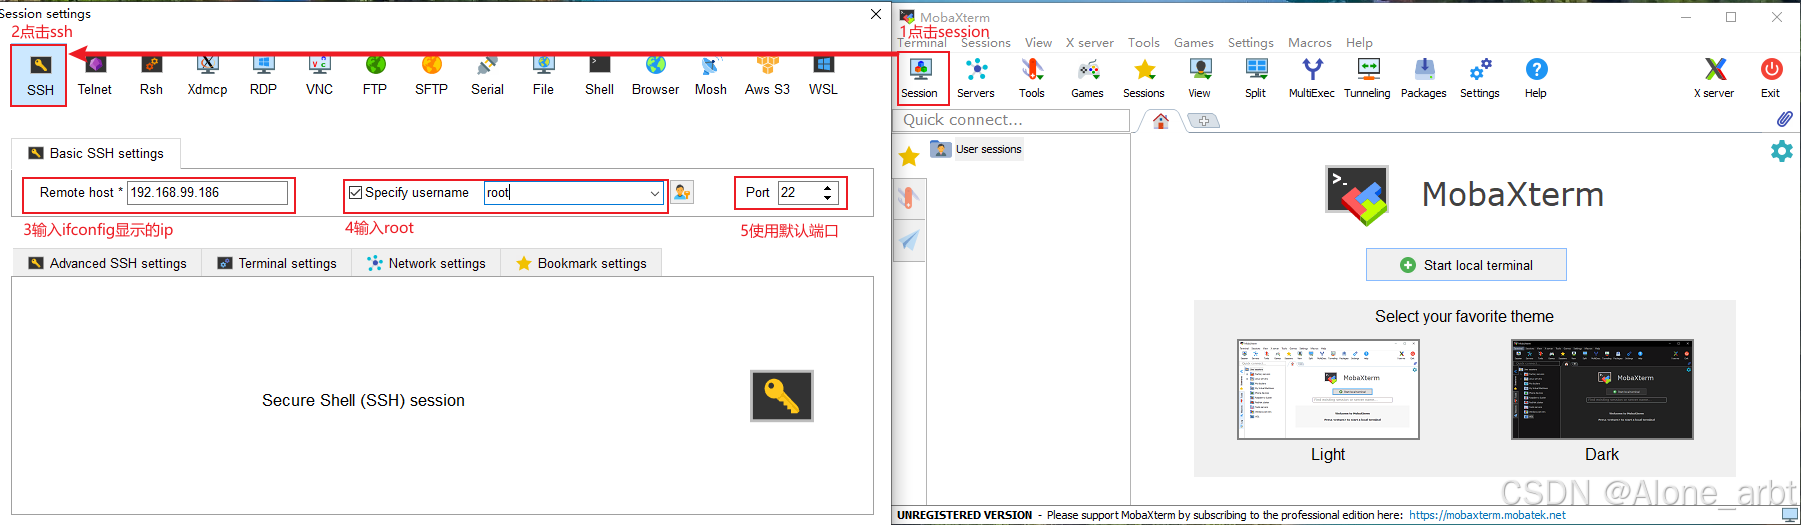Click Start local terminal button
Screen dimensions: 1801x525
(x=1466, y=265)
